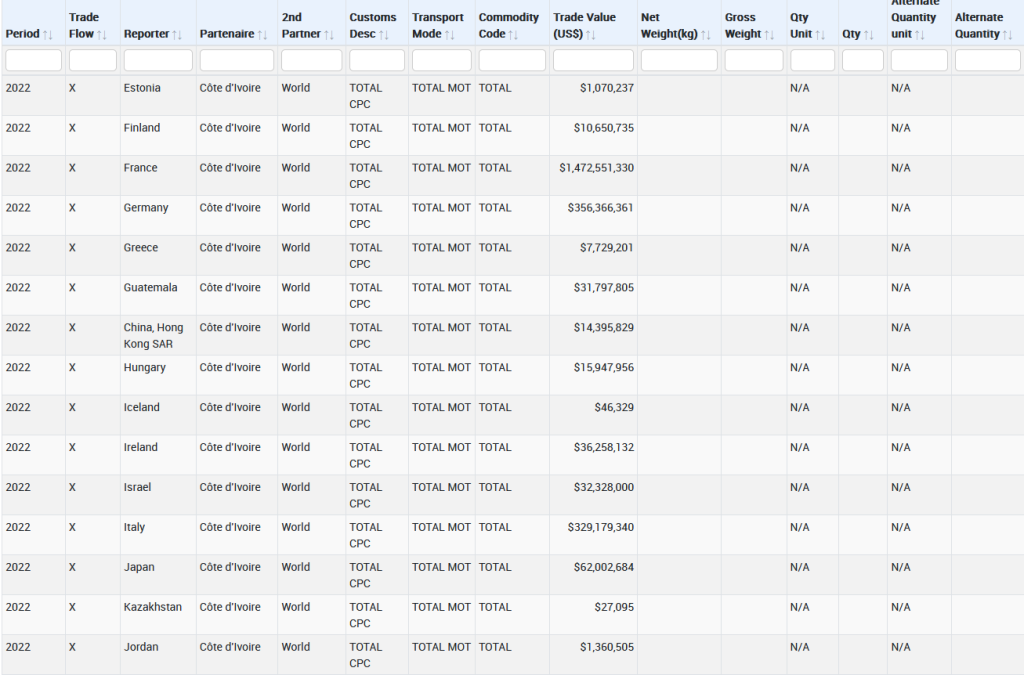This screenshot has height=675, width=1024.
Task: Click the Alternate Quantity unit filter field
Action: (919, 60)
